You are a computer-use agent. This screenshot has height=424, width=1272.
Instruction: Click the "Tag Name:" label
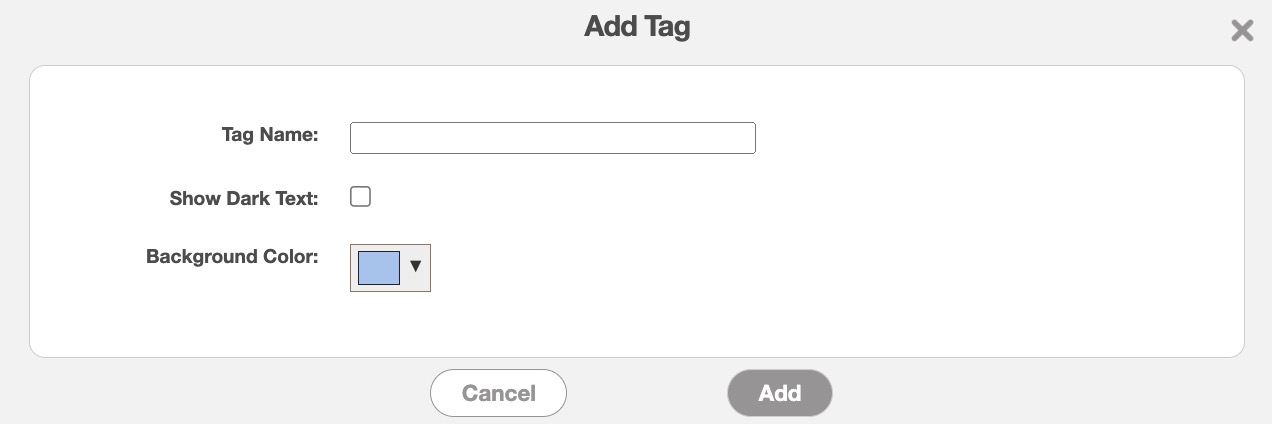click(270, 135)
